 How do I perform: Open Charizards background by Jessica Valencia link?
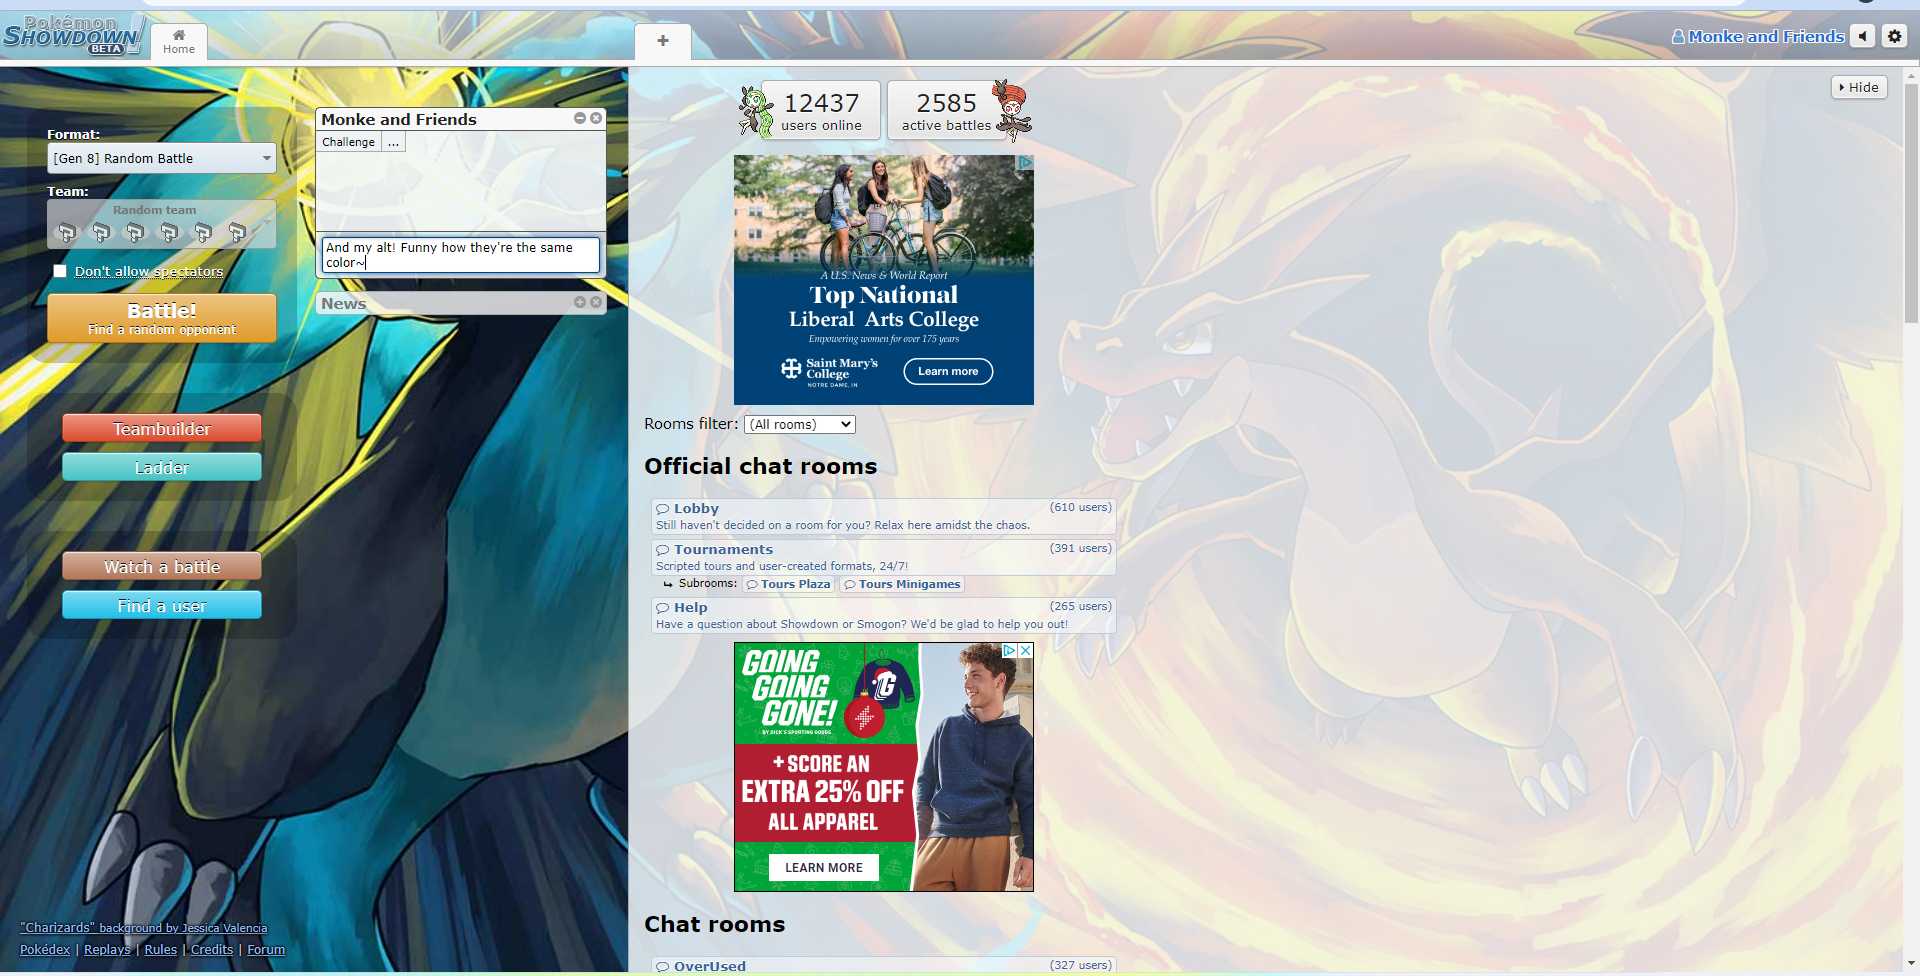(x=143, y=928)
